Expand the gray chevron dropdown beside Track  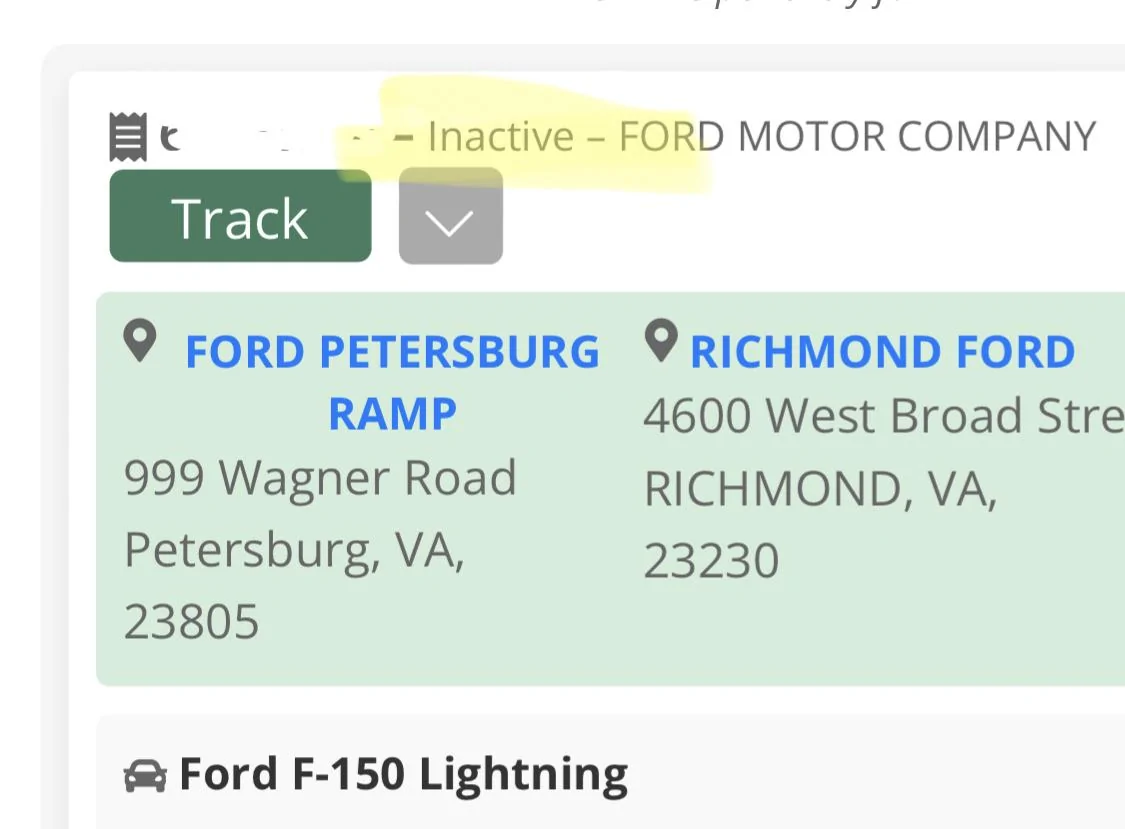[x=450, y=217]
